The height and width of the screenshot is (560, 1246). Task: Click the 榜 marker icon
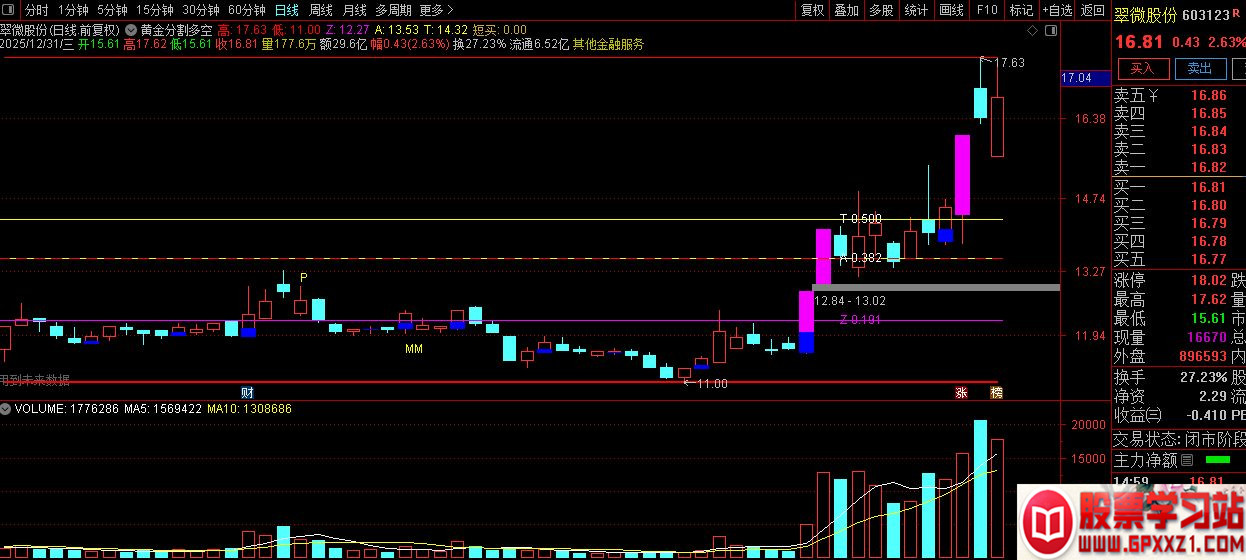[996, 392]
